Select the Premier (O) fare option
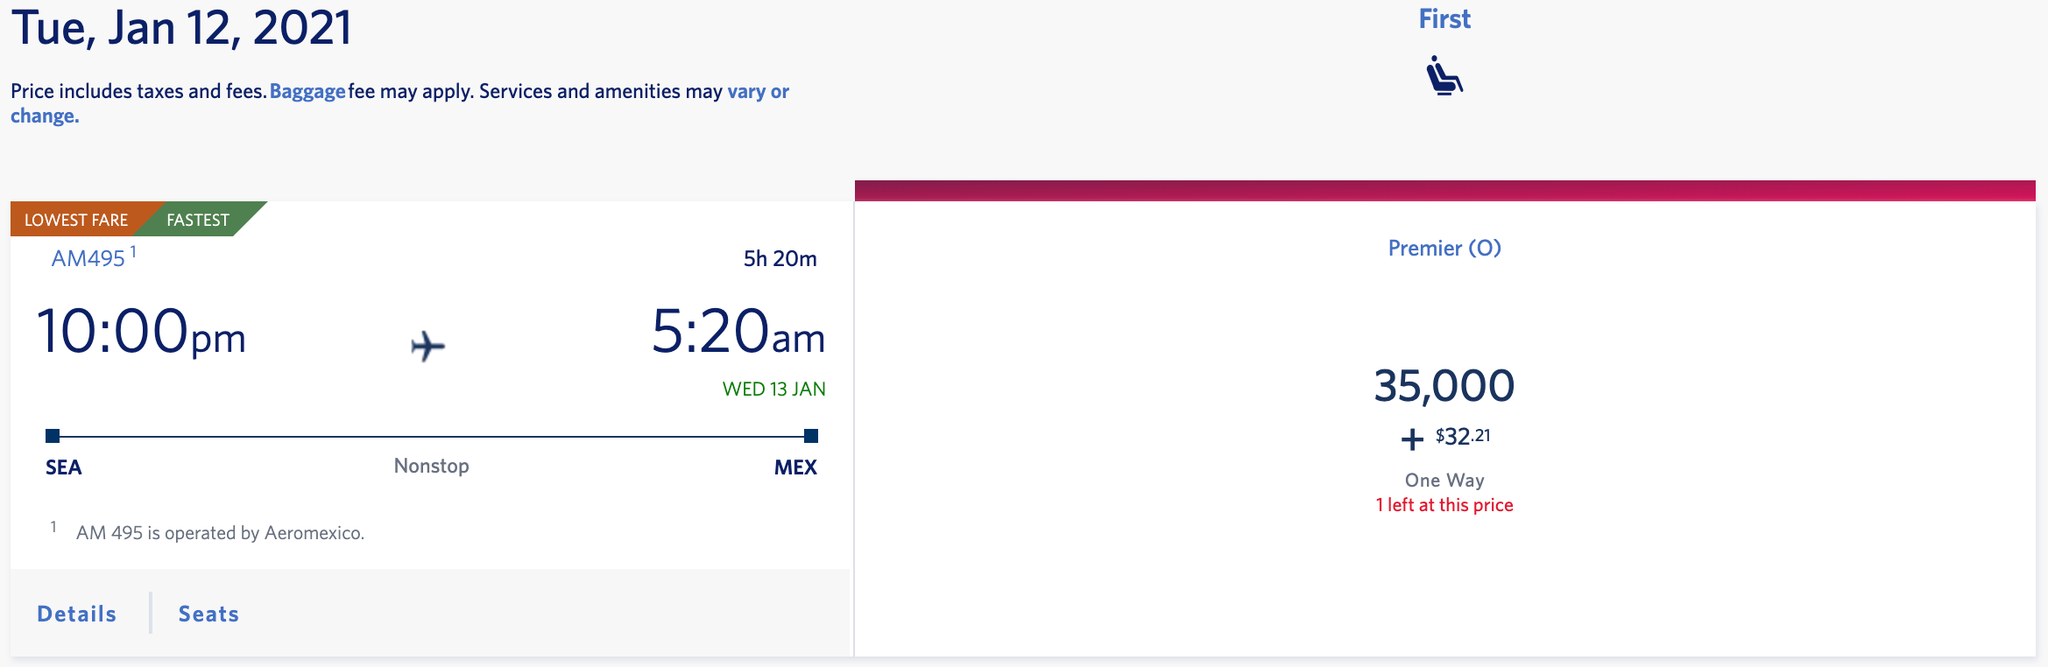 (1444, 247)
